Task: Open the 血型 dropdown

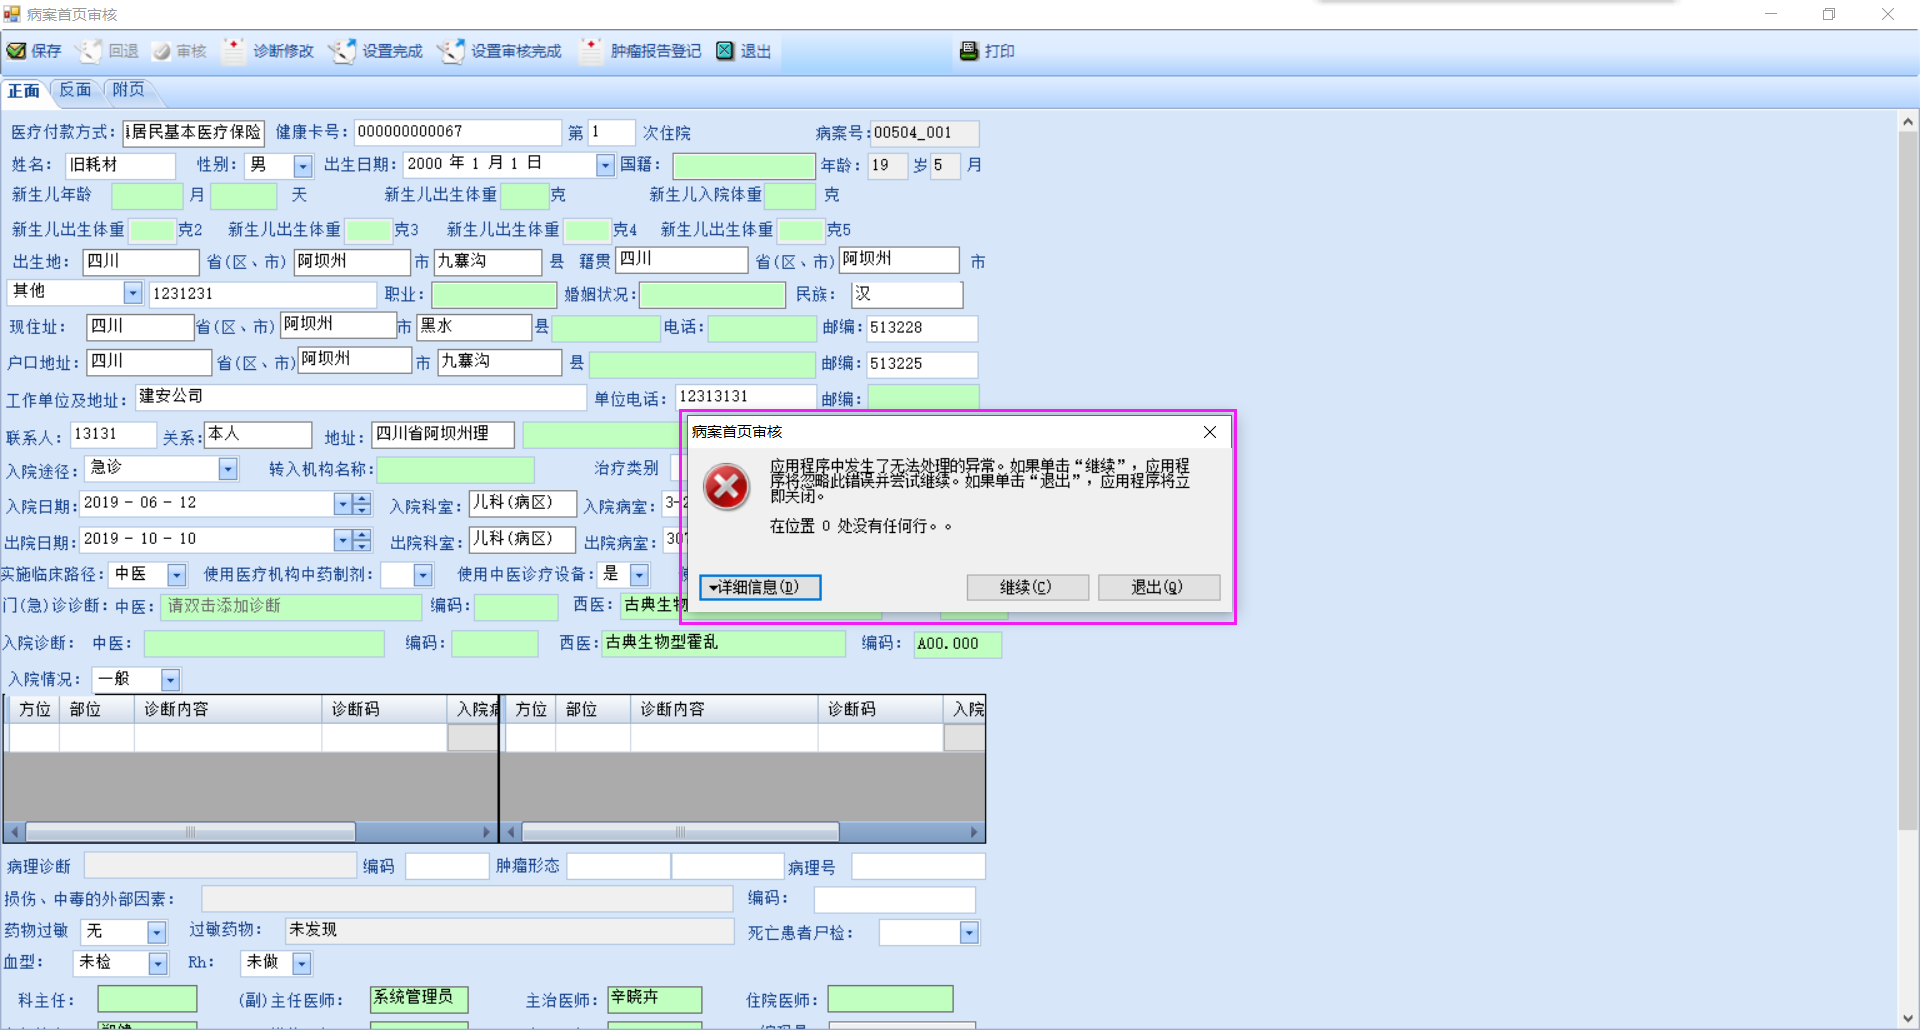Action: point(158,963)
